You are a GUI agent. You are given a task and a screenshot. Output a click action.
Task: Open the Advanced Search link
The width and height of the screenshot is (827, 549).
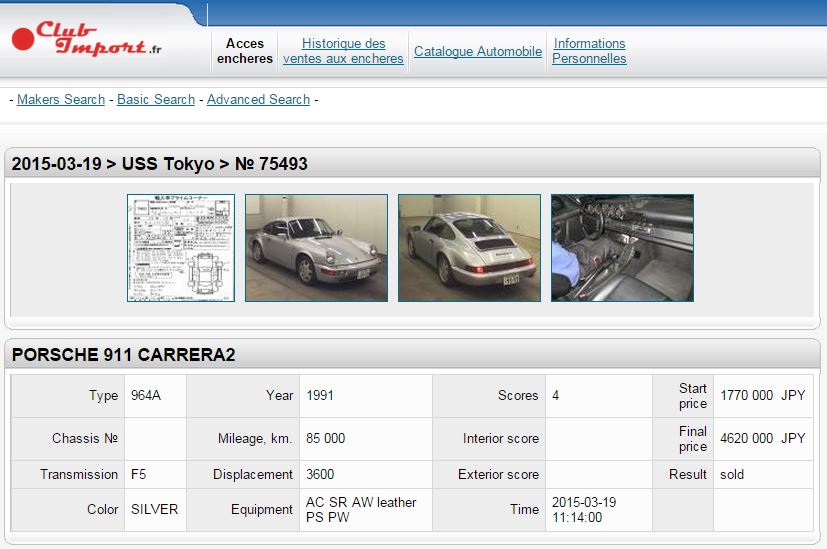click(258, 99)
